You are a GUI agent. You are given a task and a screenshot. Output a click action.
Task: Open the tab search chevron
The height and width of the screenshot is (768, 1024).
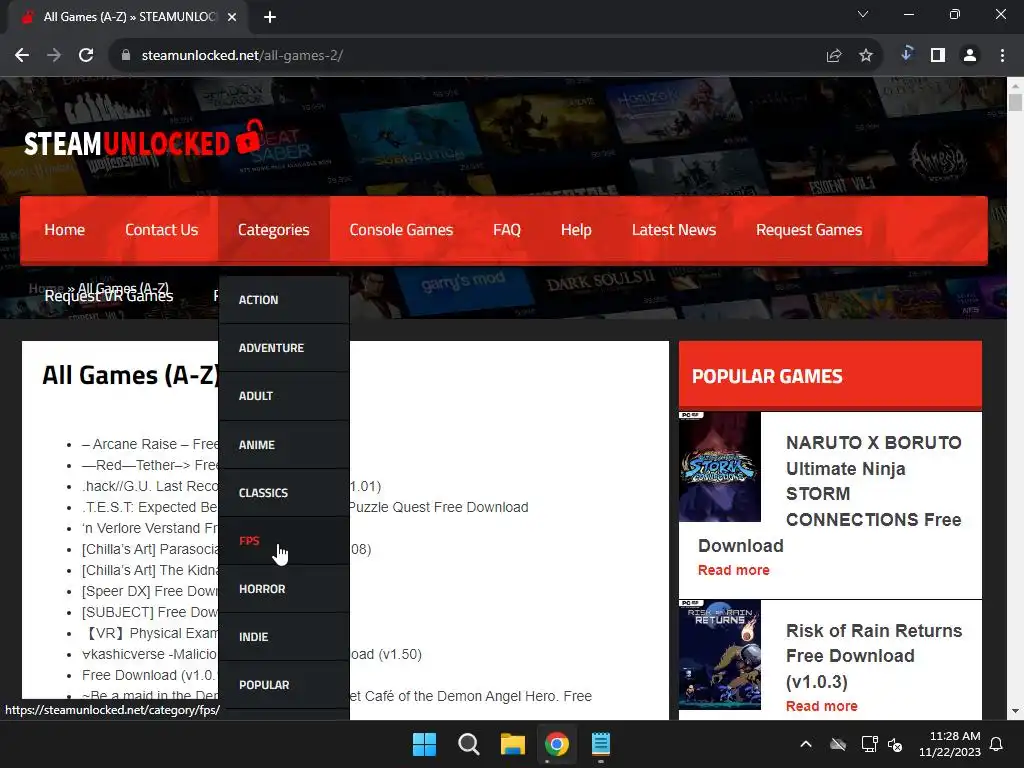(863, 14)
